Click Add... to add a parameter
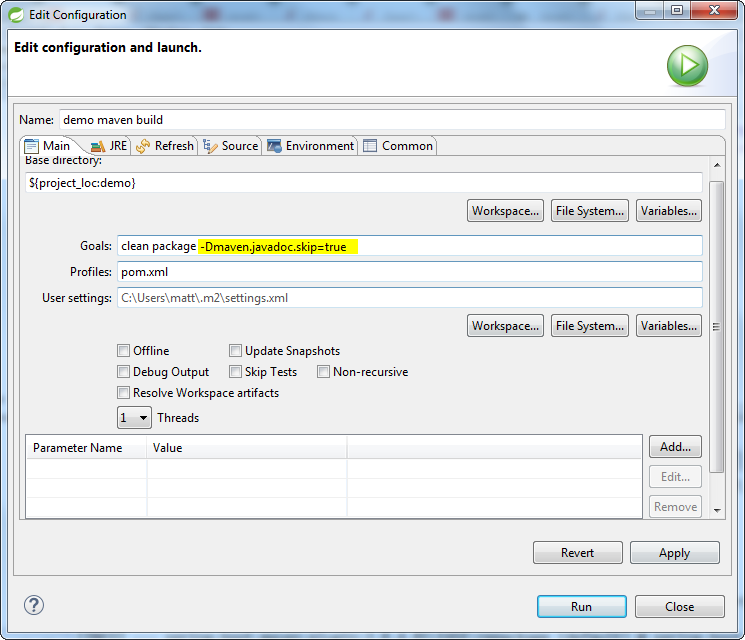Screen dimensions: 745x640 coord(675,447)
